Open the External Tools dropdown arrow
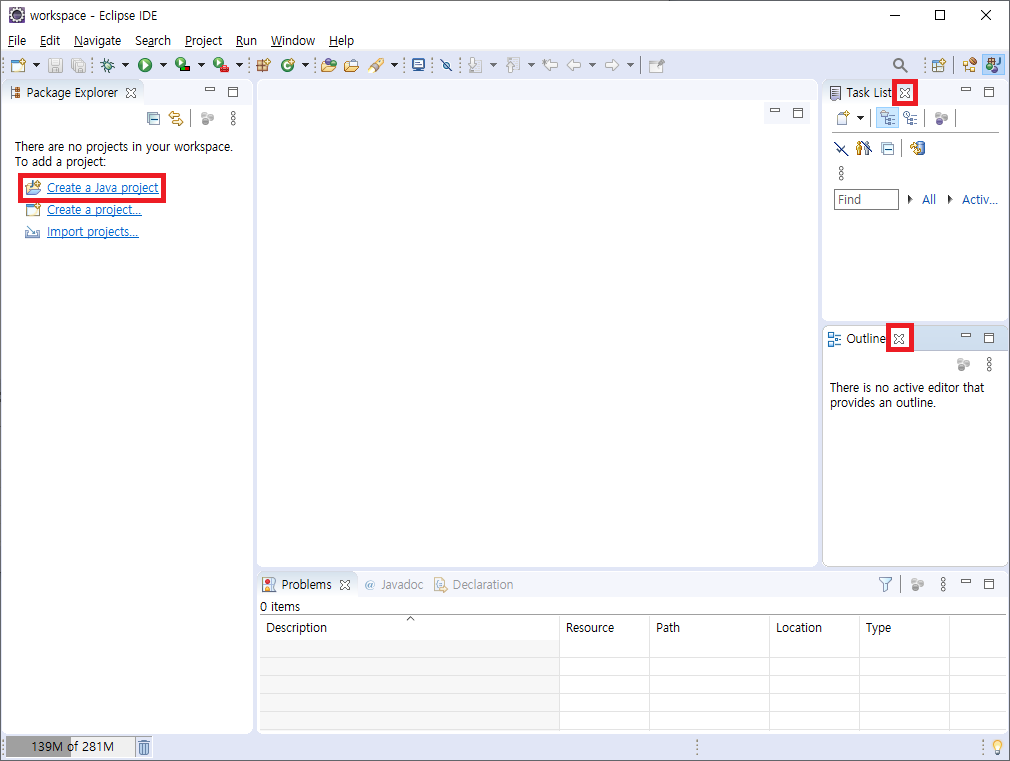 (239, 65)
